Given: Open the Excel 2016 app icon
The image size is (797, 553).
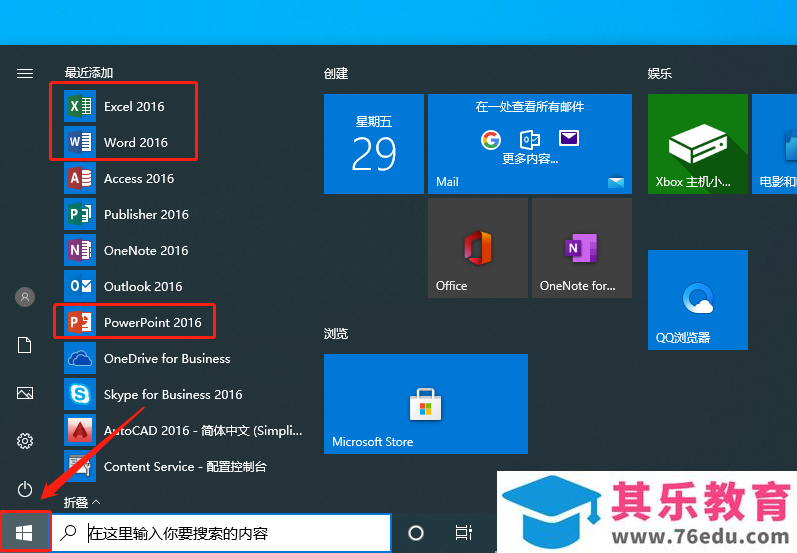Looking at the screenshot, I should point(80,106).
